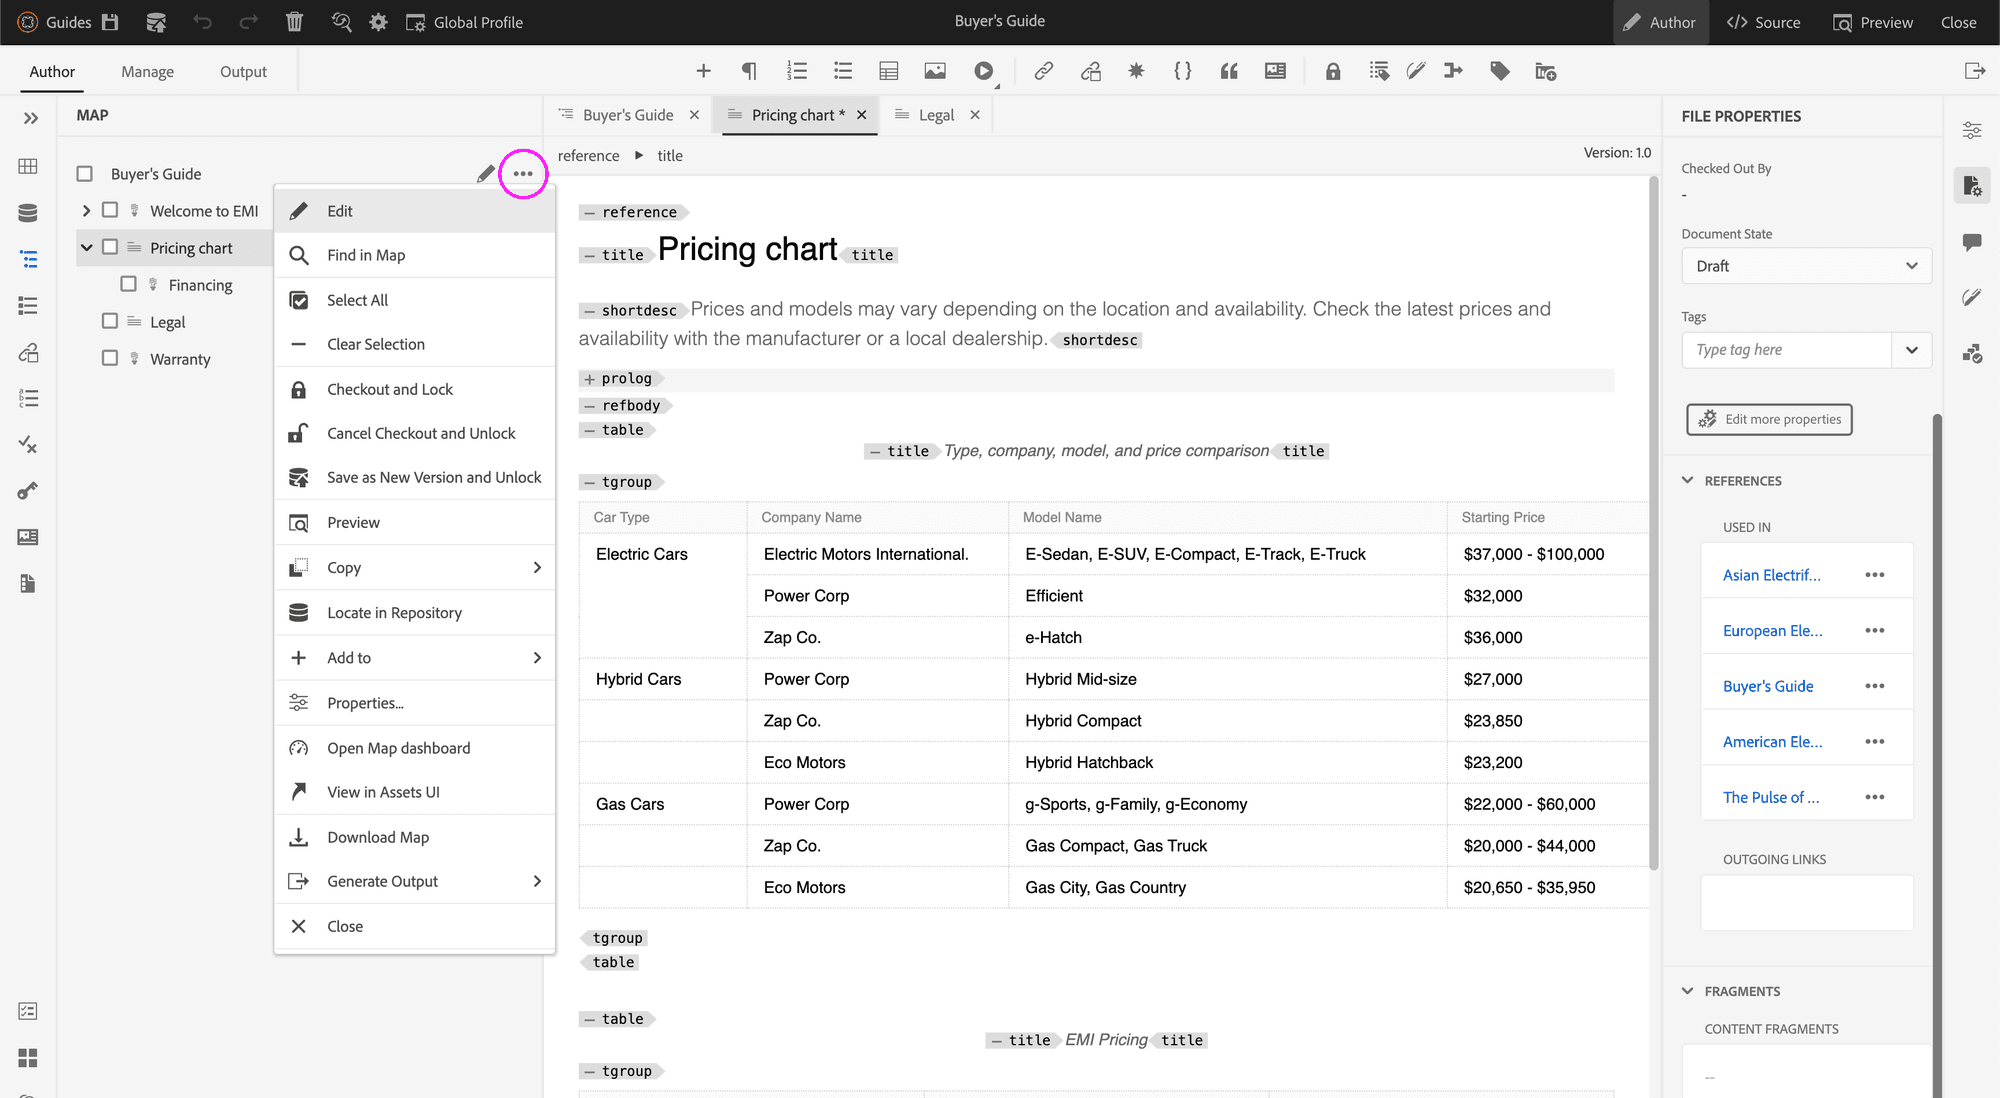Check the Buyer's Guide map checkbox
This screenshot has height=1098, width=2000.
click(x=85, y=174)
